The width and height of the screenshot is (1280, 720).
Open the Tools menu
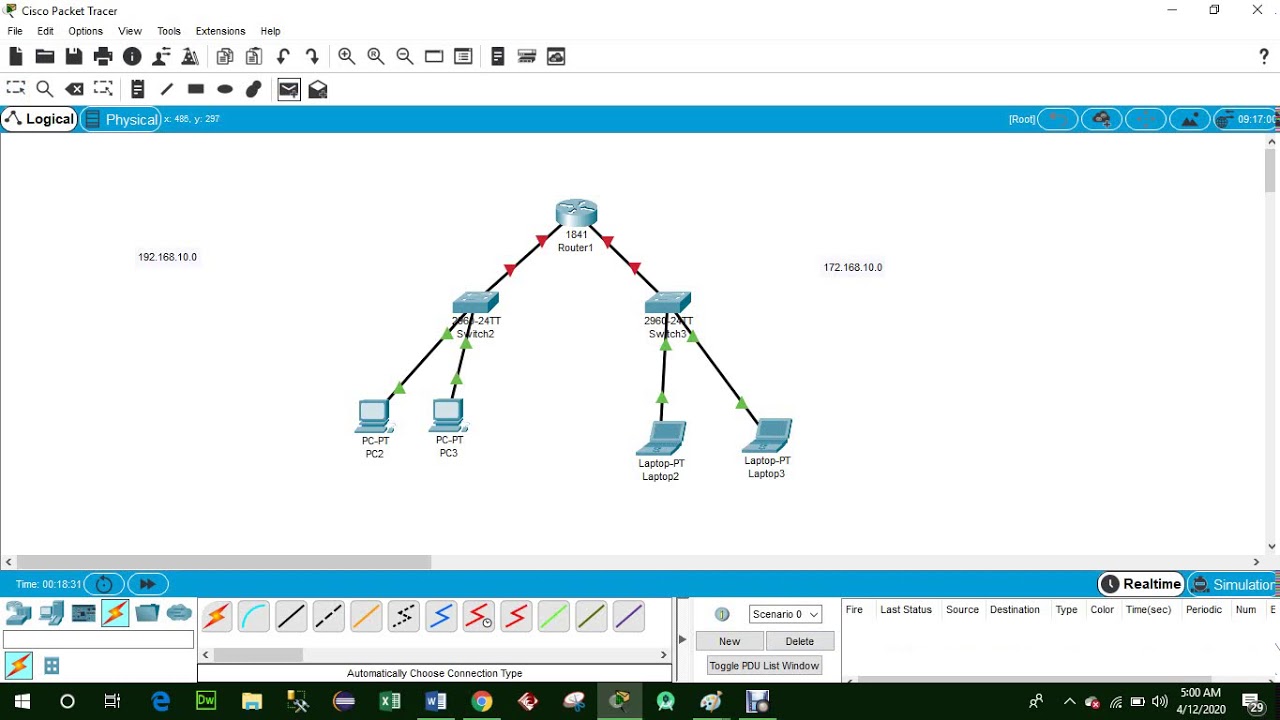click(x=169, y=31)
